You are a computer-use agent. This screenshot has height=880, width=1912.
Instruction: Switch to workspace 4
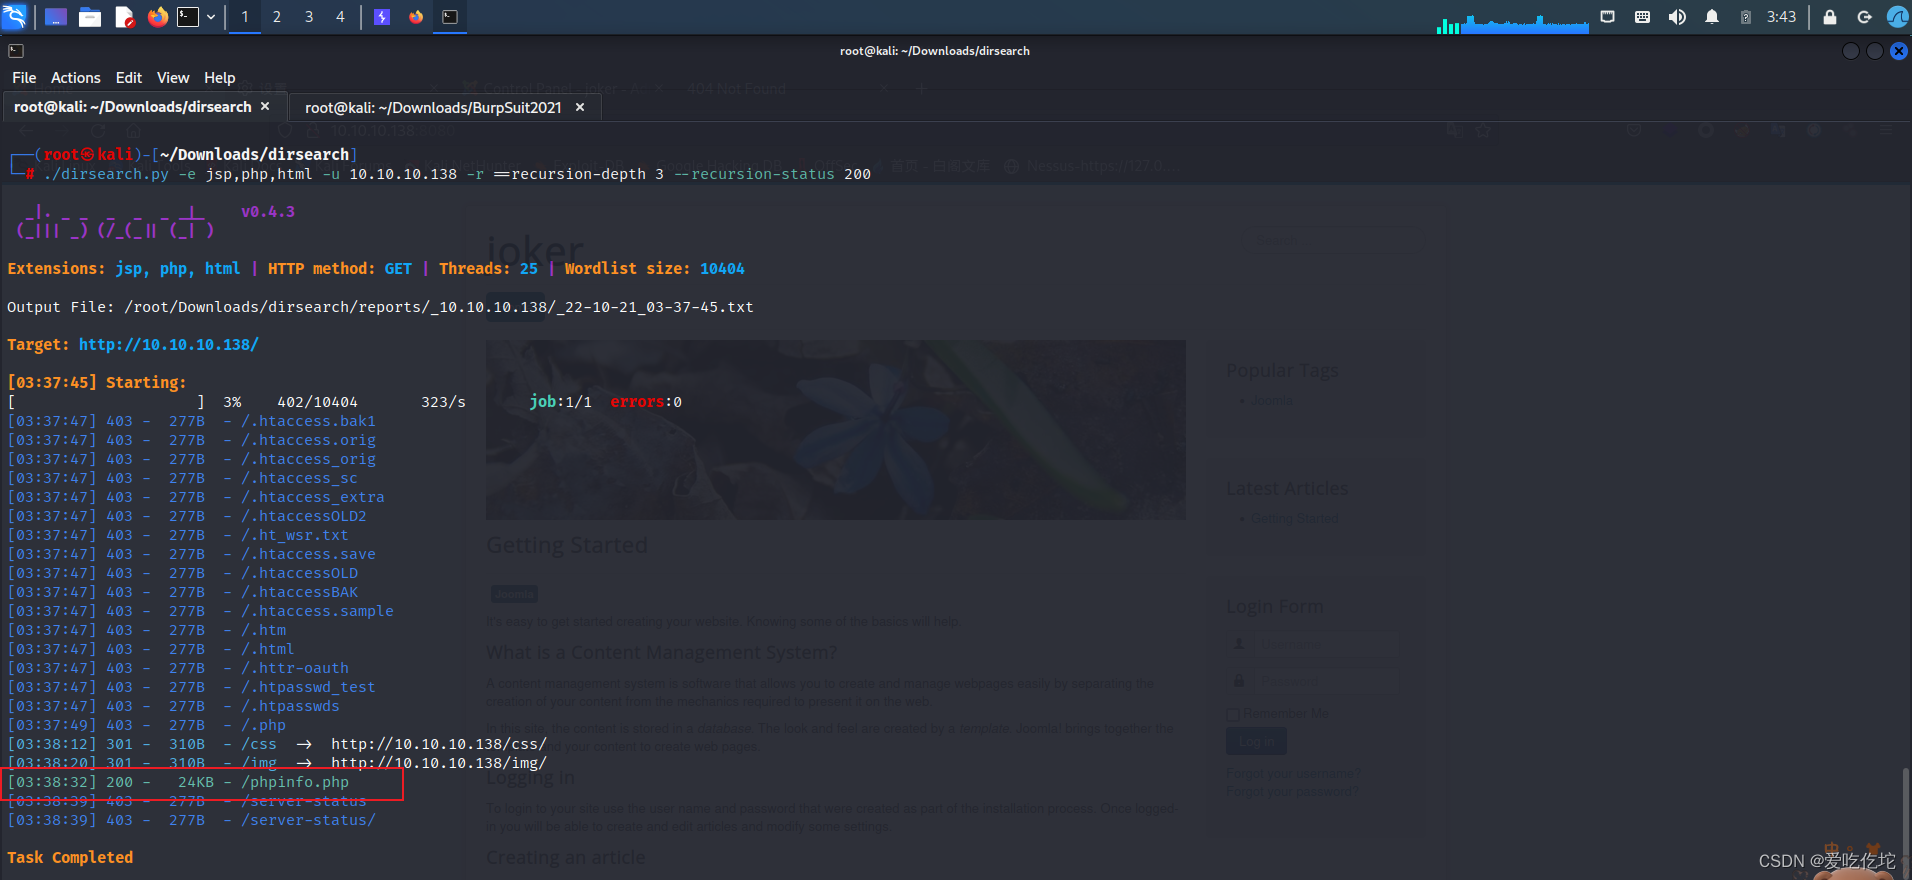point(340,17)
